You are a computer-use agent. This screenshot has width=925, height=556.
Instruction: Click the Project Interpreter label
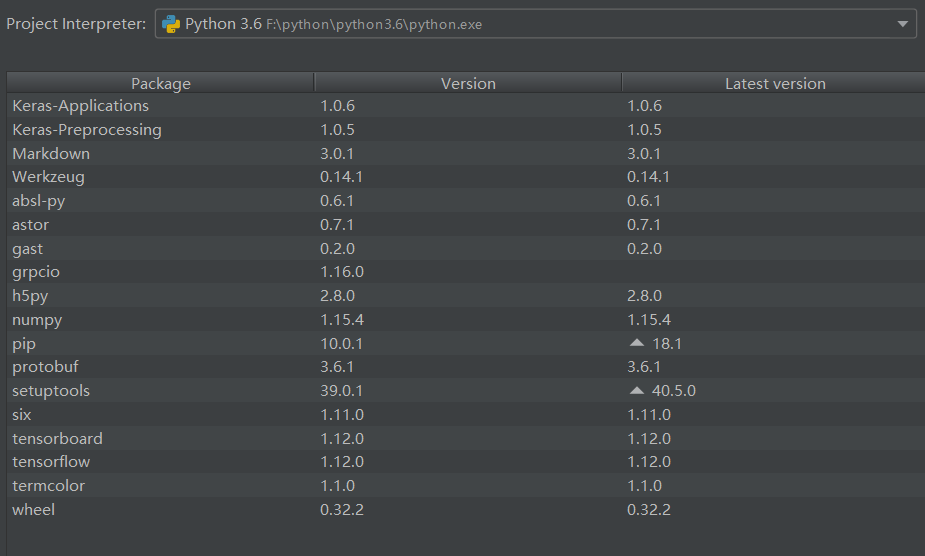[x=76, y=24]
